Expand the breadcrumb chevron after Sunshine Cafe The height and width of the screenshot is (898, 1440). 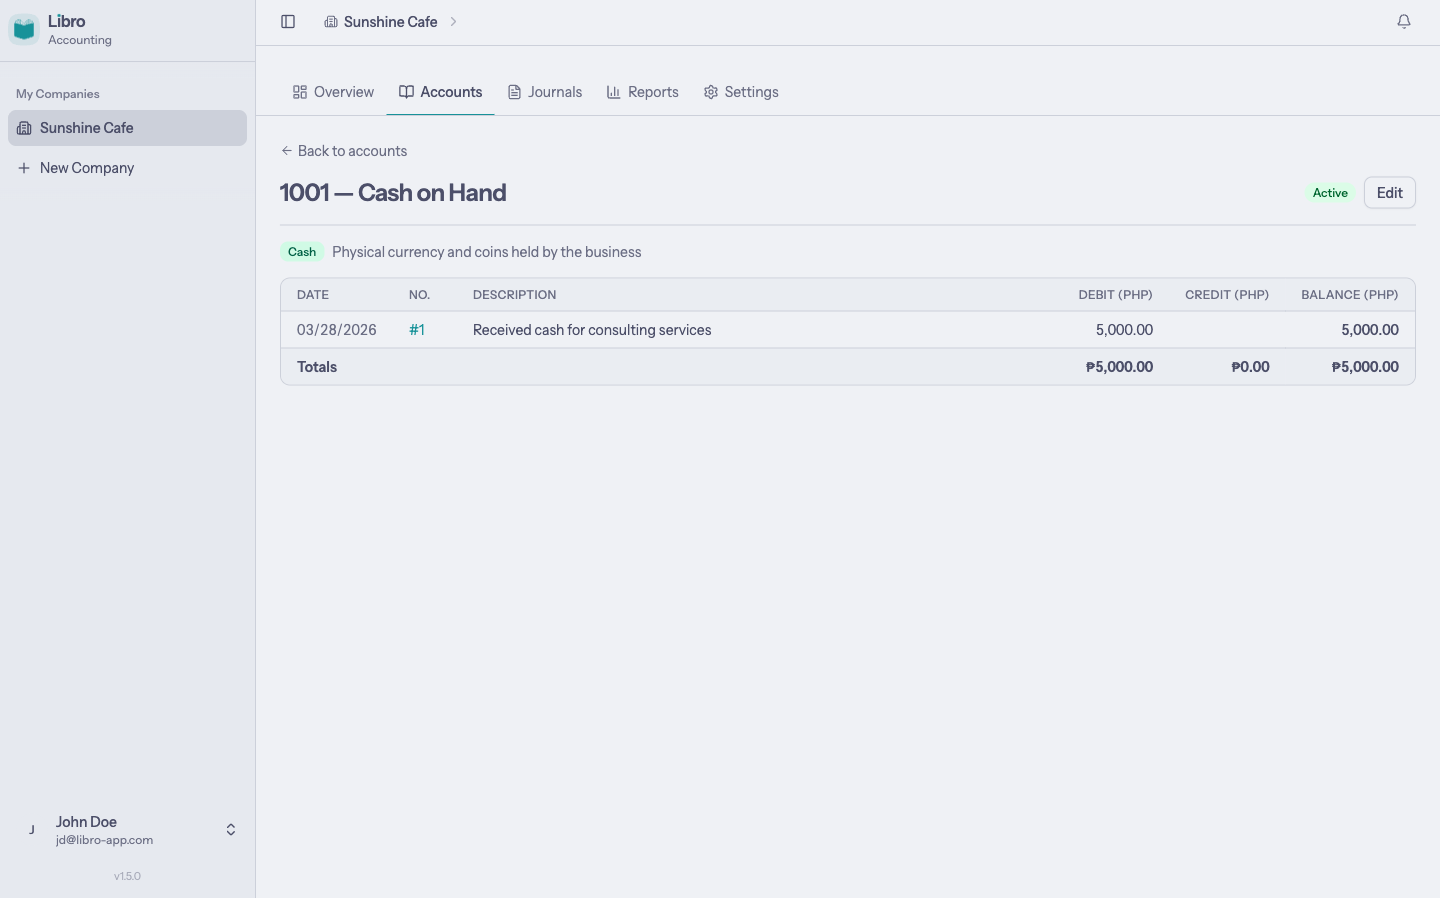point(454,21)
